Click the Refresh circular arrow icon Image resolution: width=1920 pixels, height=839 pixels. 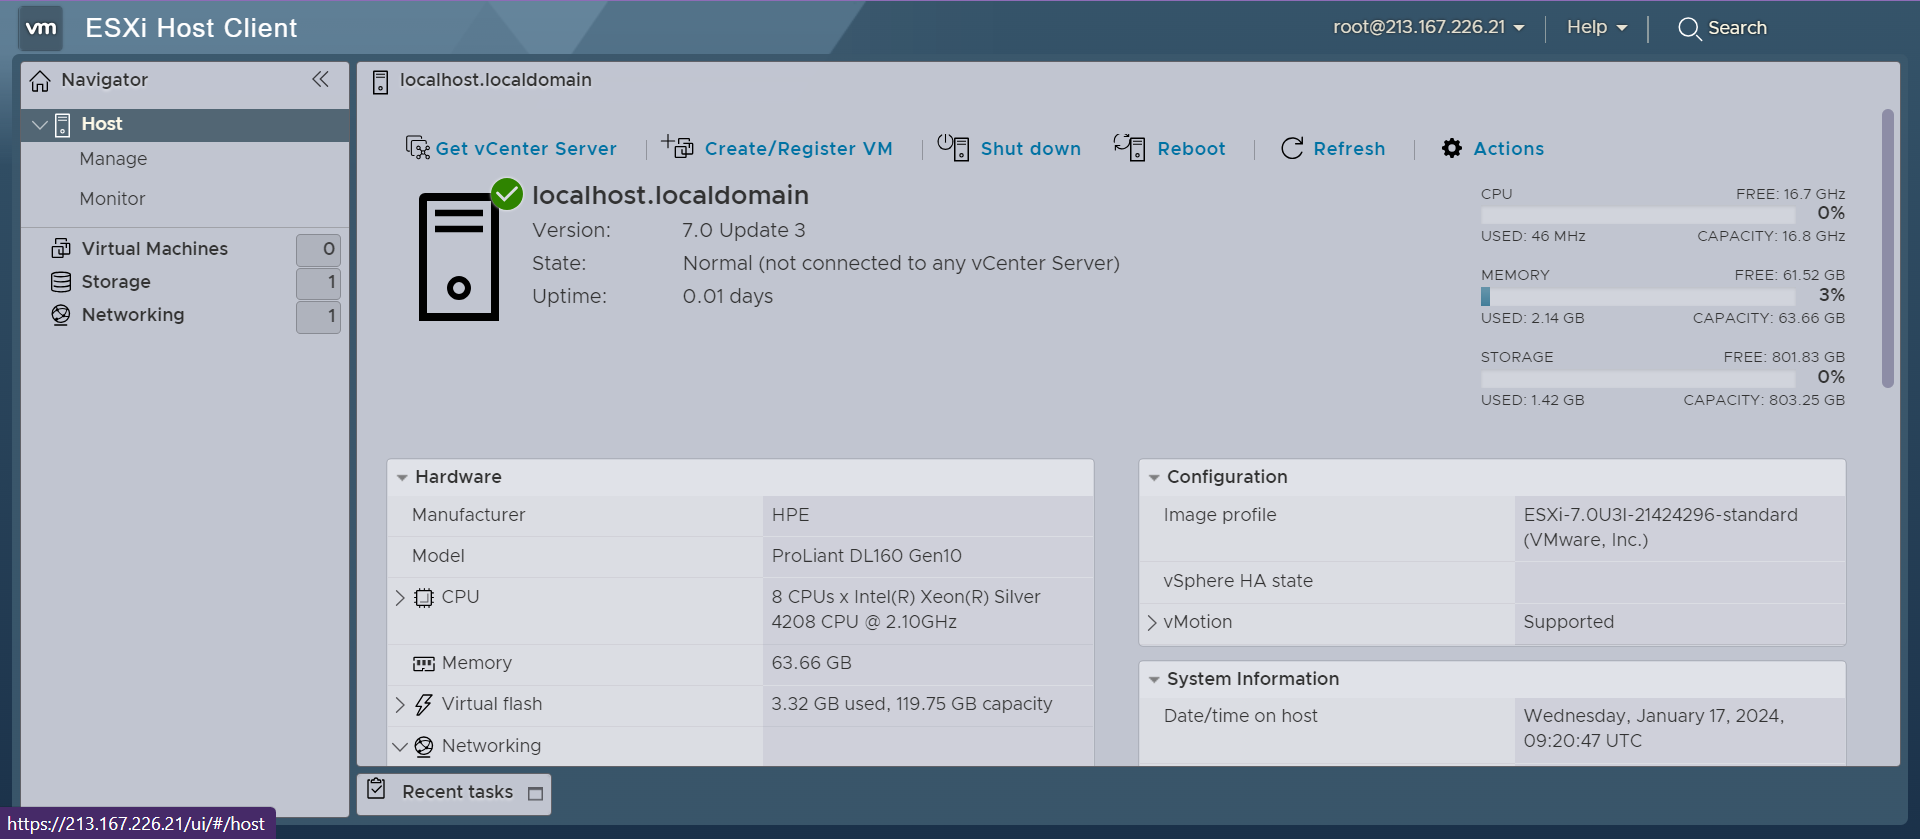[x=1292, y=148]
